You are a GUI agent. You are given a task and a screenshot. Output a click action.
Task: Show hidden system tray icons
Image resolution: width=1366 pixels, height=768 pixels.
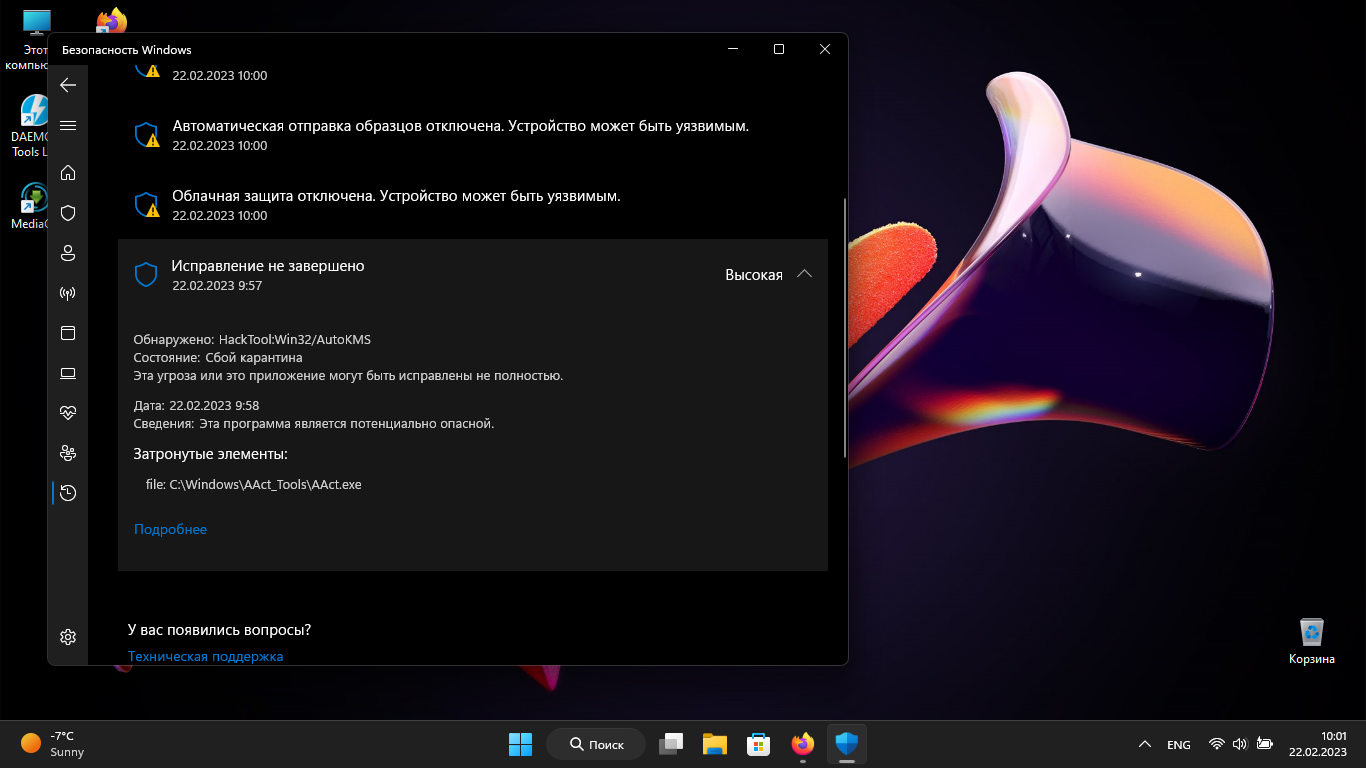point(1145,744)
